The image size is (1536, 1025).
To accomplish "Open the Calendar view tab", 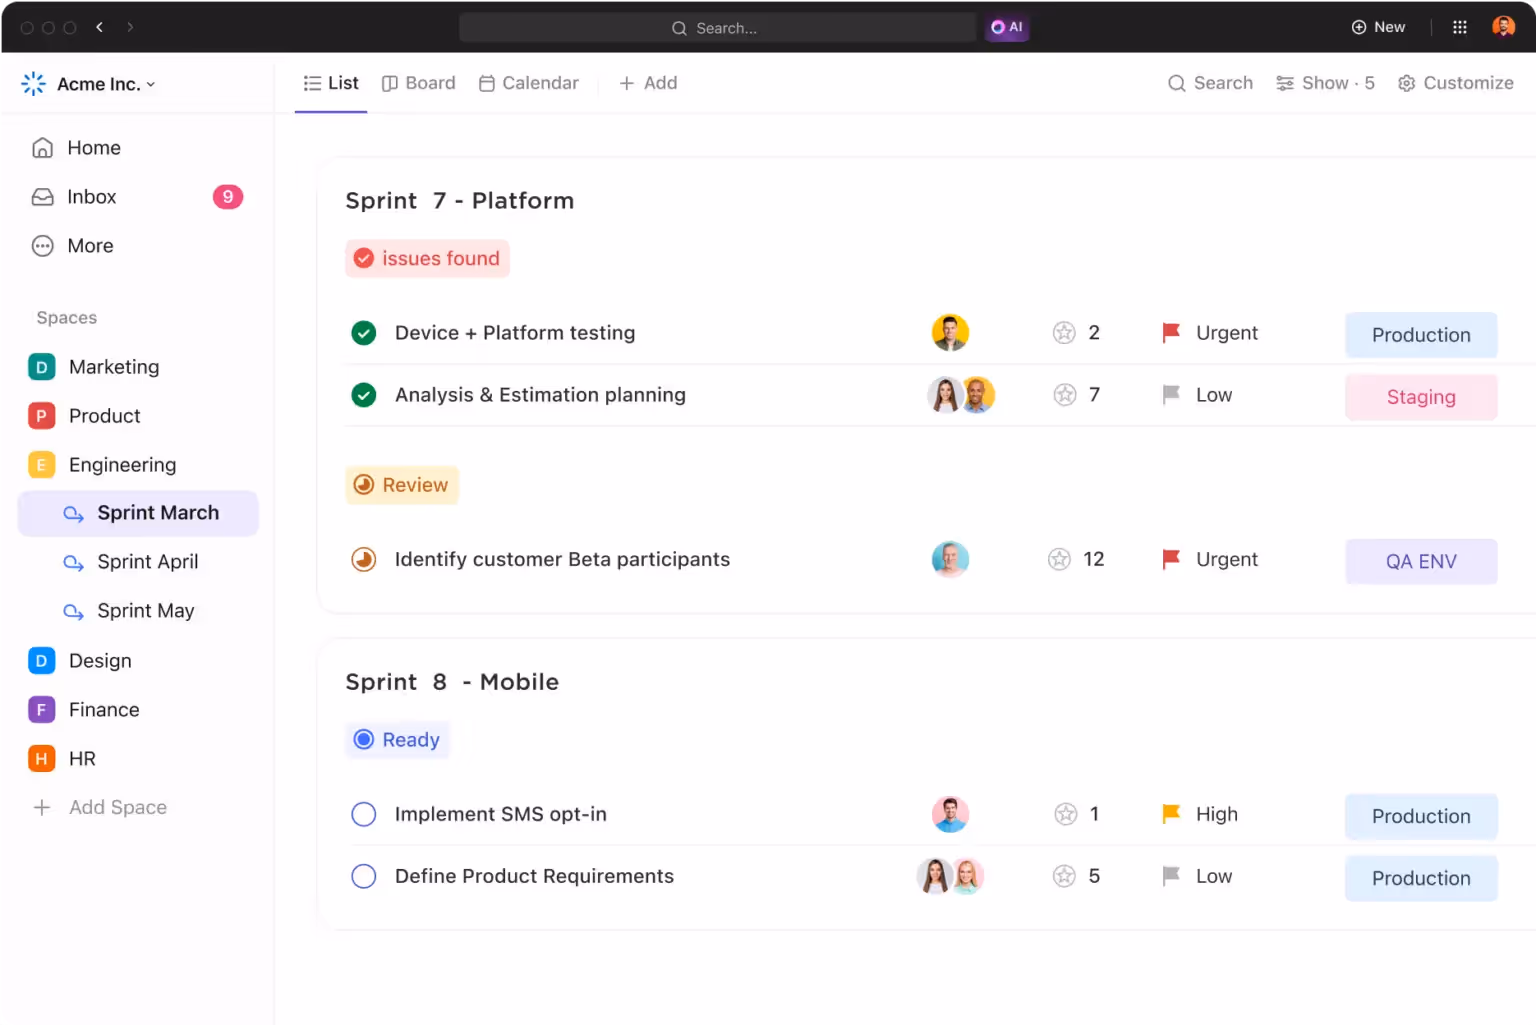I will click(528, 83).
